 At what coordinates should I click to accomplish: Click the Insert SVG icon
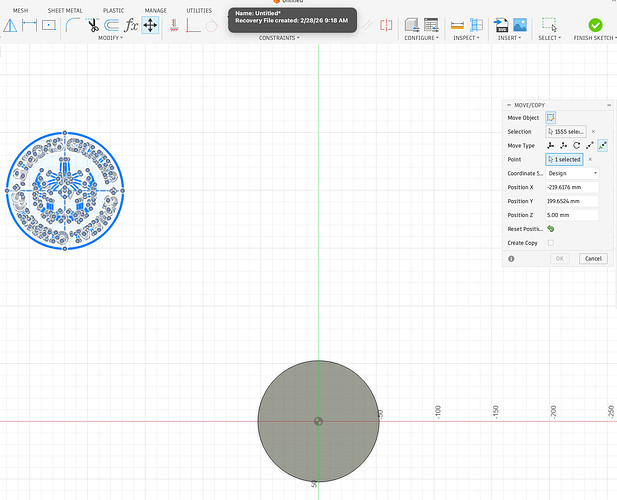[x=501, y=25]
